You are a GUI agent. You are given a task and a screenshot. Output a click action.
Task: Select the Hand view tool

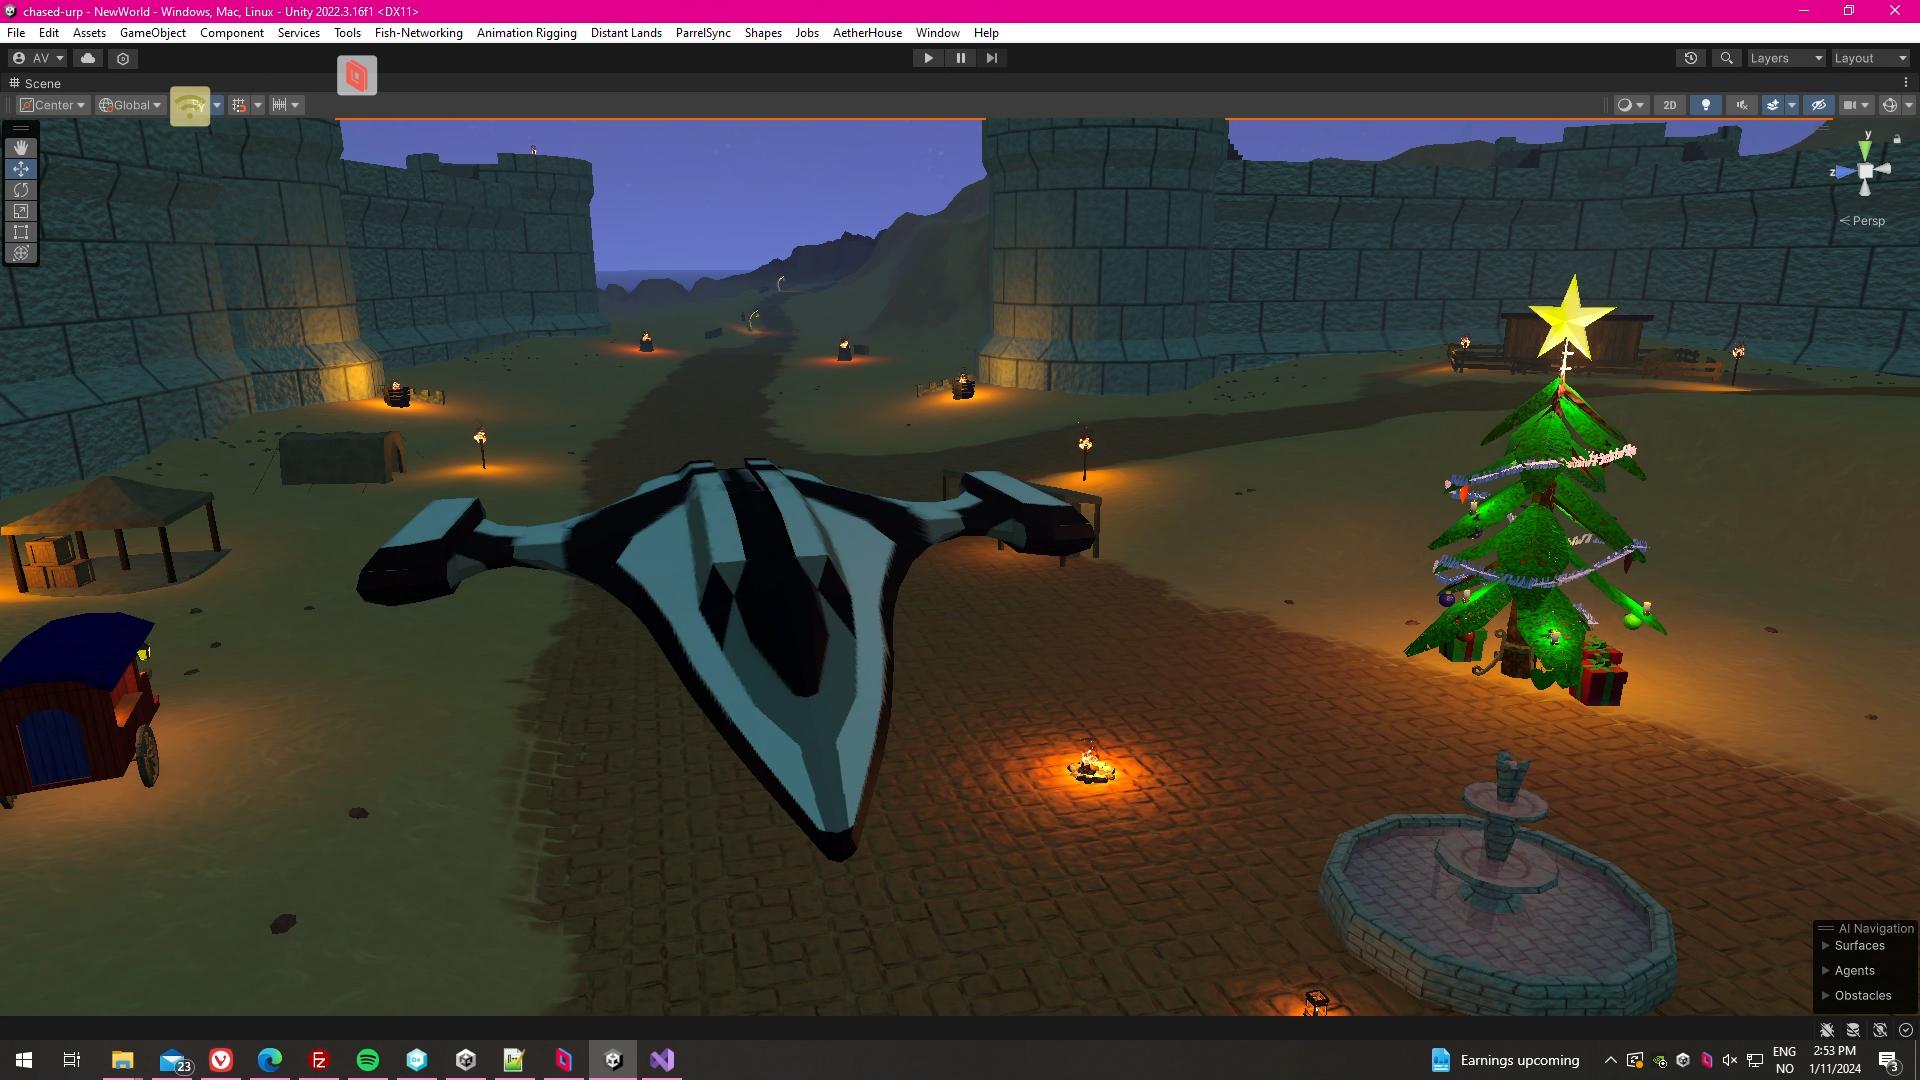click(x=21, y=148)
